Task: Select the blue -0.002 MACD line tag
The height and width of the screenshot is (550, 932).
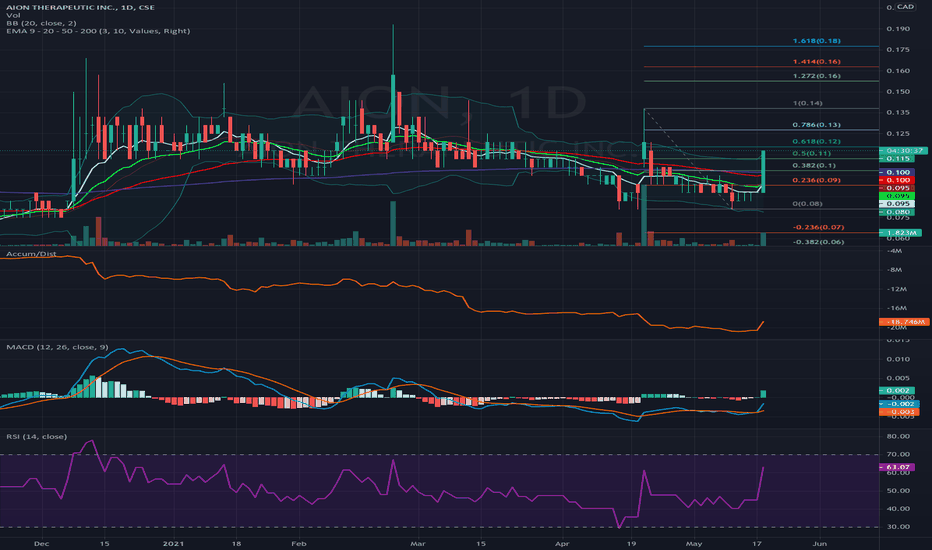Action: click(x=899, y=404)
